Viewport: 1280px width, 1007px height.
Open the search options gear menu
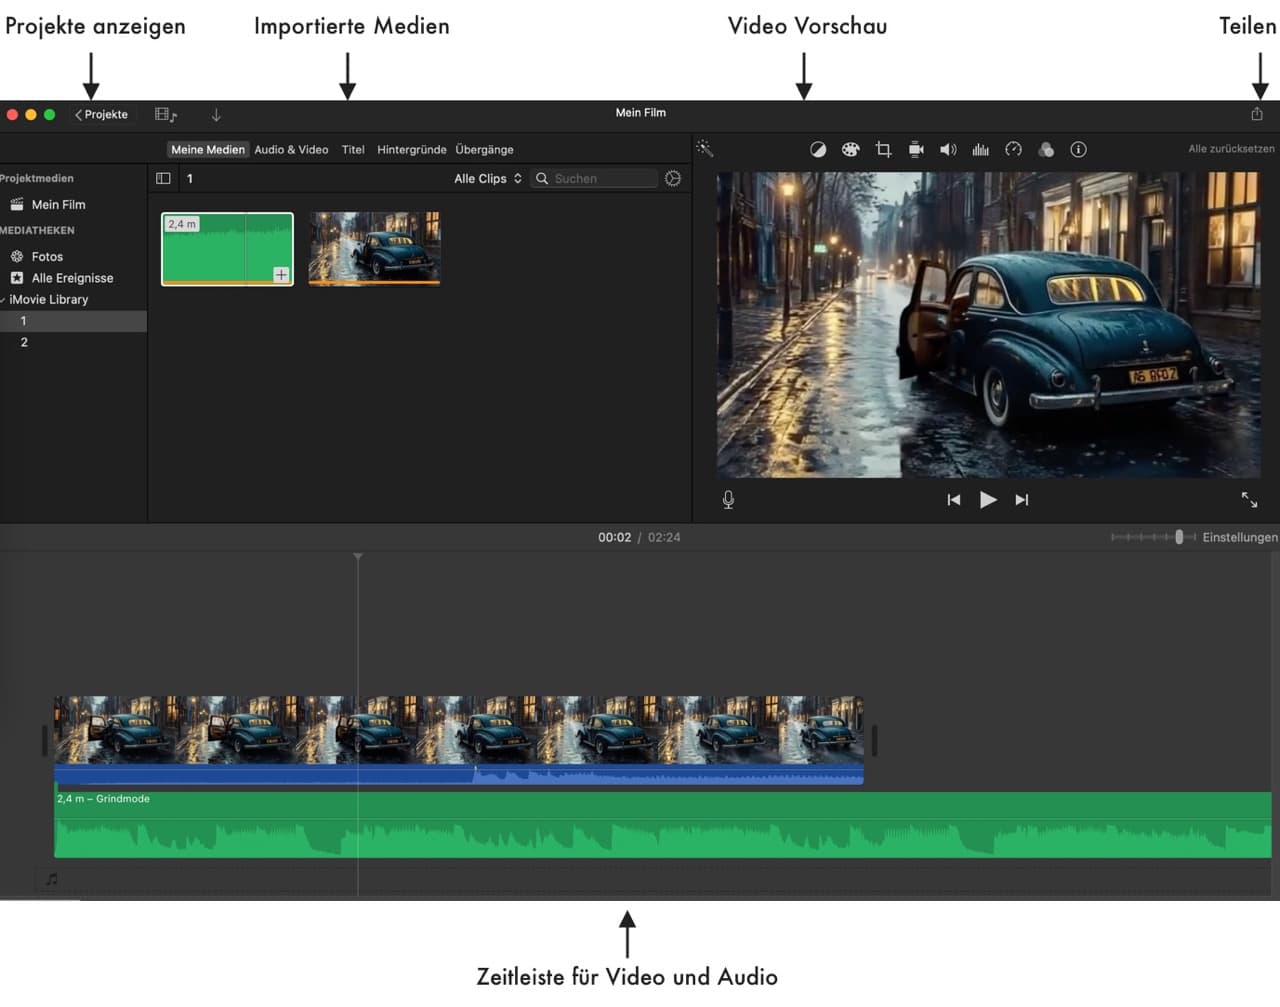tap(672, 178)
